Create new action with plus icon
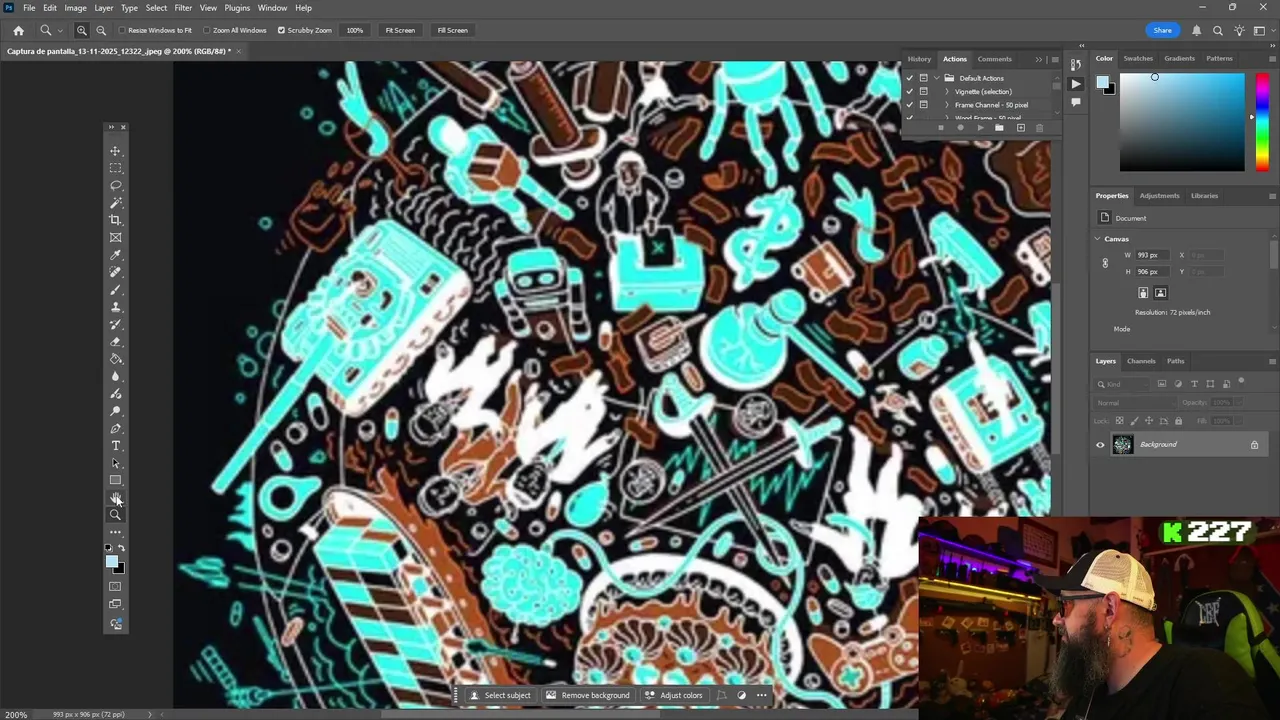 click(1020, 128)
